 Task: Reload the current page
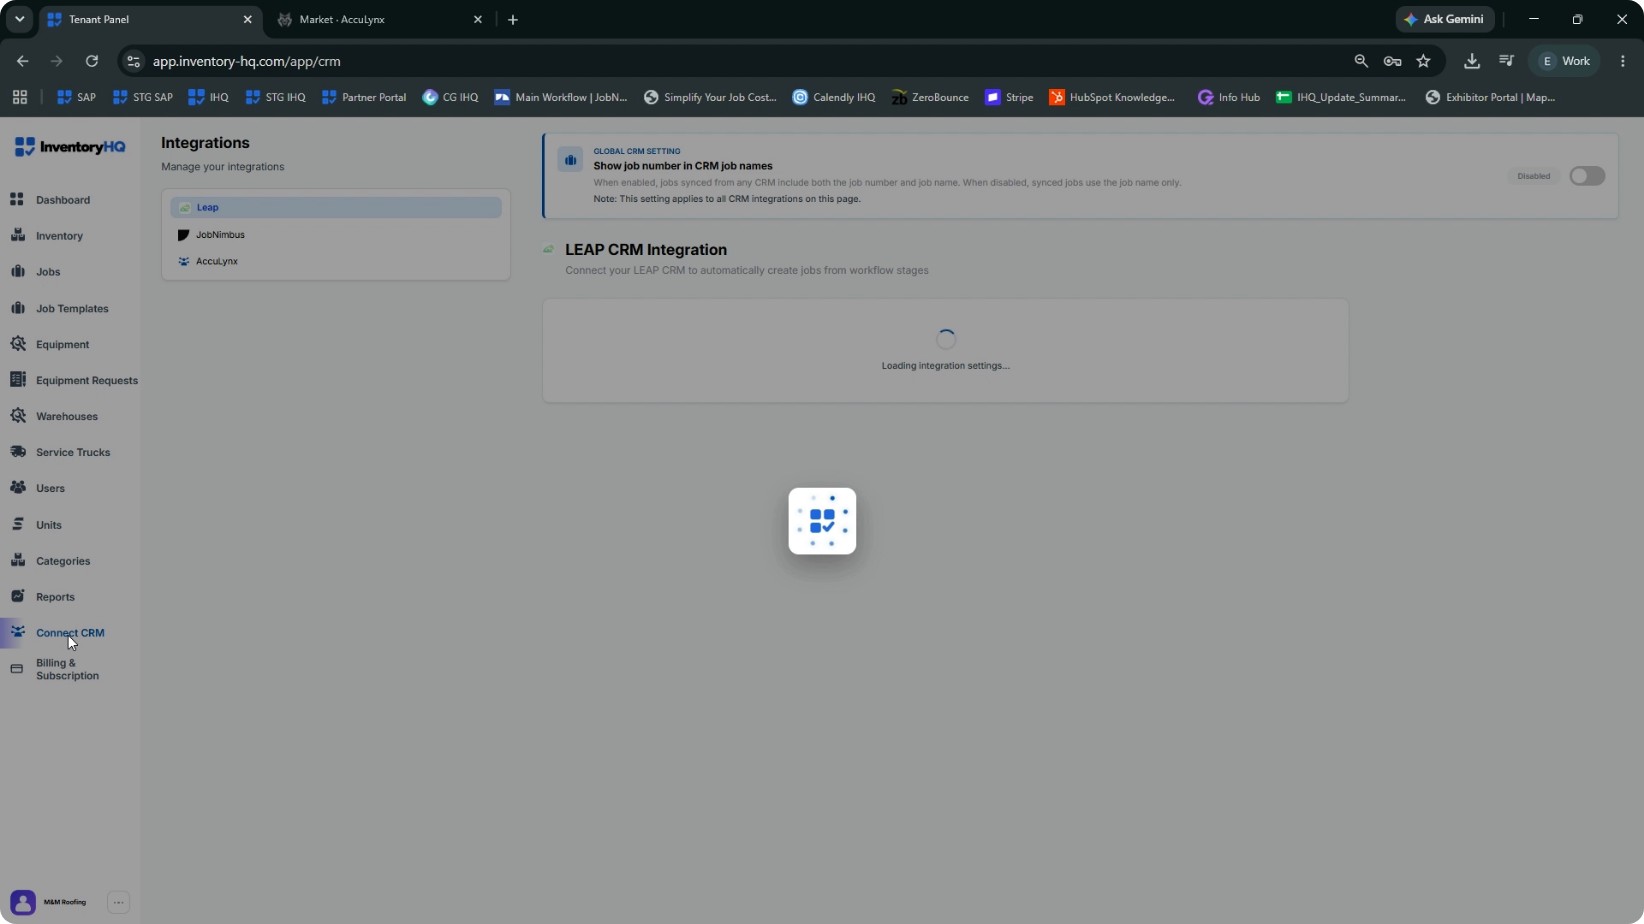92,61
